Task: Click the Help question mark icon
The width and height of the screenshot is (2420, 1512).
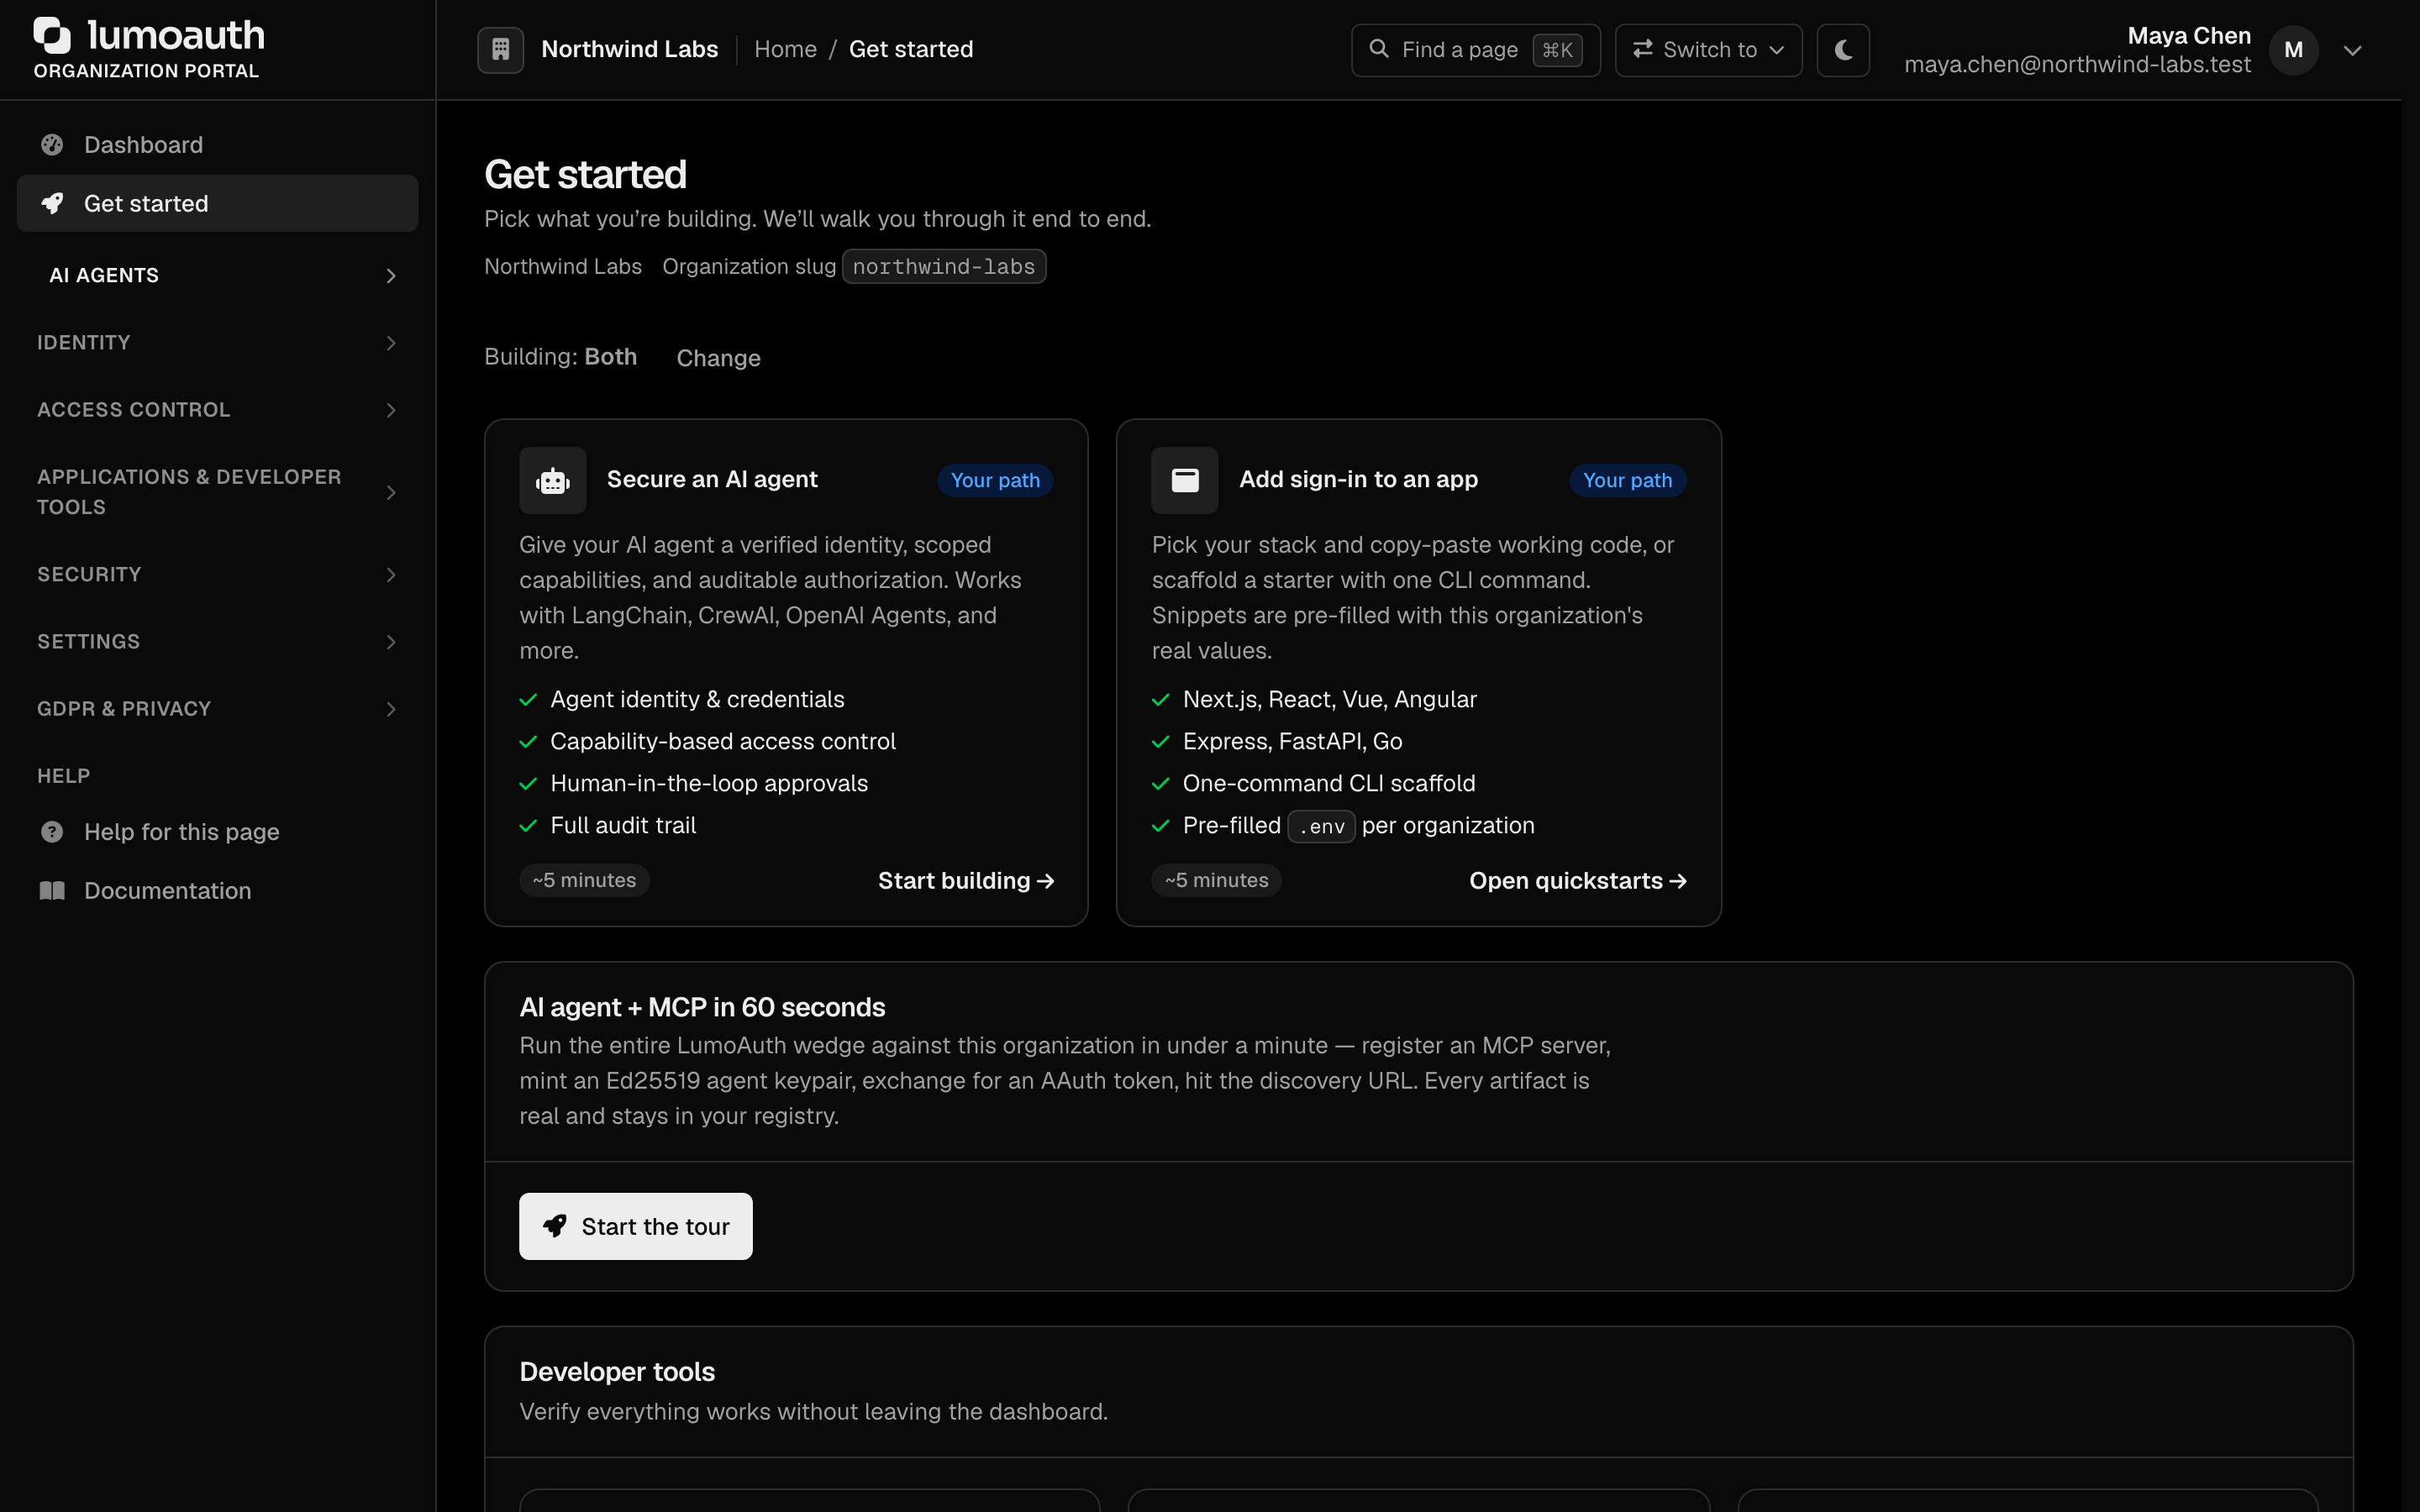Action: (x=52, y=832)
